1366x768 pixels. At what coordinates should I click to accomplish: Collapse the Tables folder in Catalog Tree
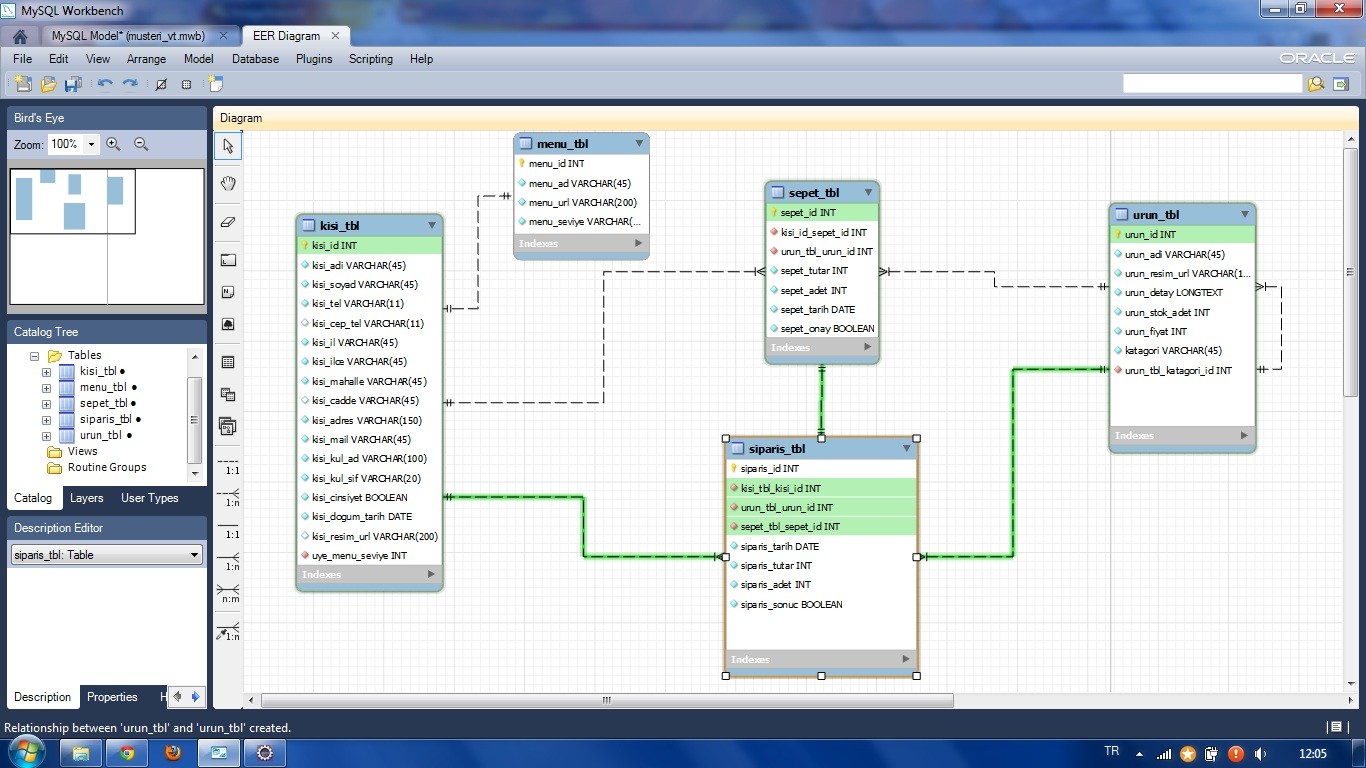pos(34,355)
